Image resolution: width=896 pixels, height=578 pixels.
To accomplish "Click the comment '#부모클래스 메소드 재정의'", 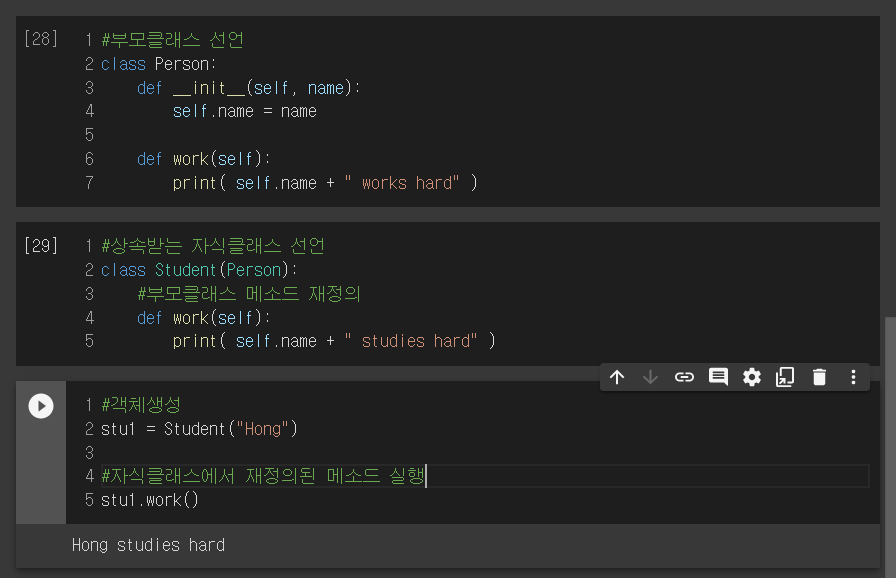I will [249, 294].
